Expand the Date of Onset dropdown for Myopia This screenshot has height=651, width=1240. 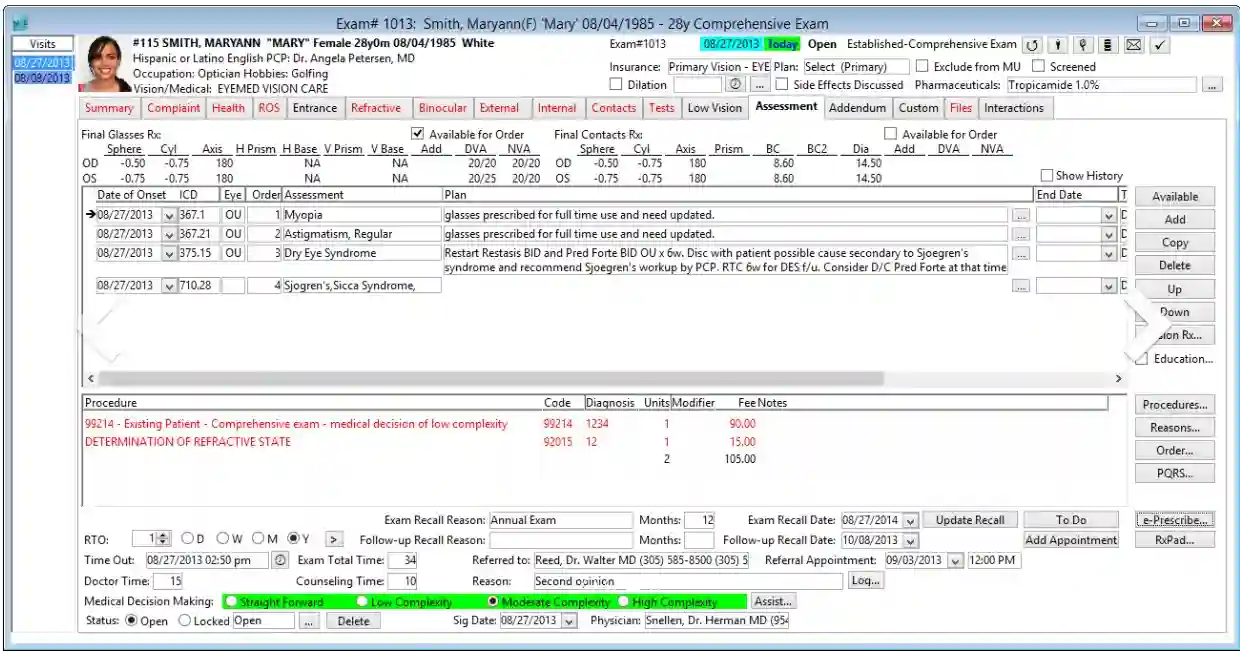168,214
